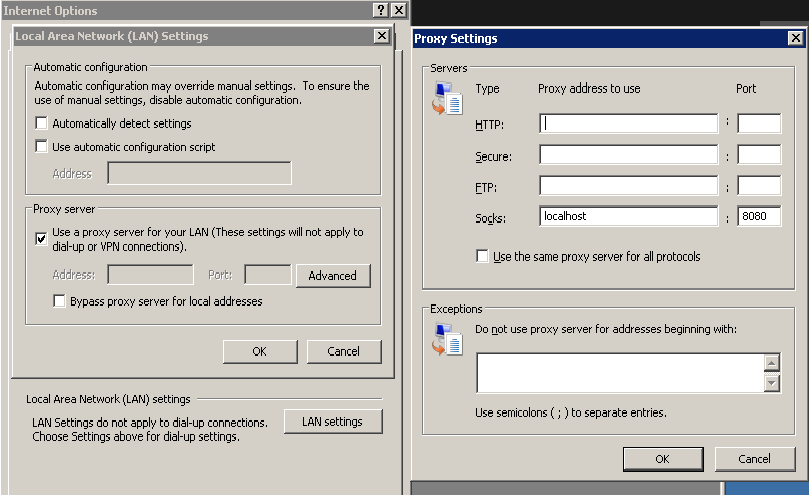Check Use the same proxy server for all protocols
This screenshot has height=495, width=809.
pyautogui.click(x=482, y=256)
